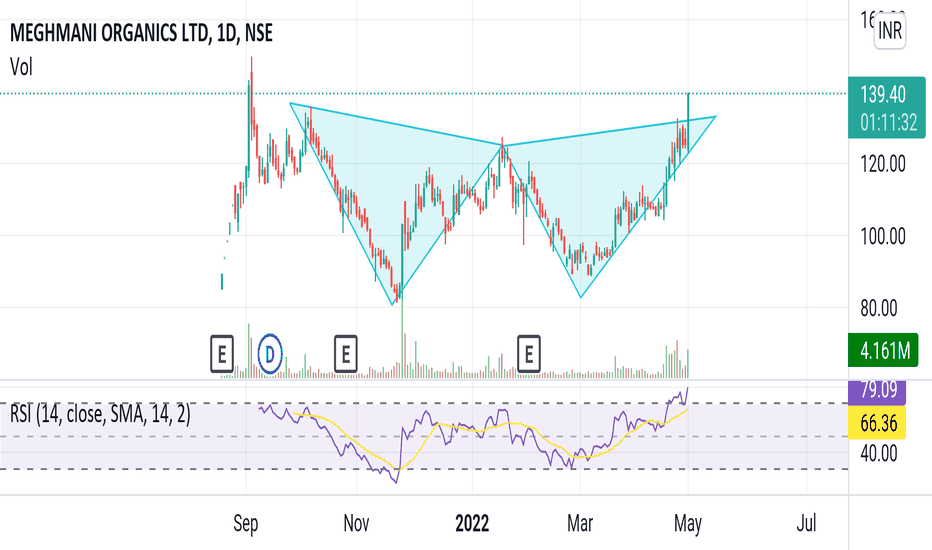Click the 120.00 price axis label

click(x=883, y=164)
